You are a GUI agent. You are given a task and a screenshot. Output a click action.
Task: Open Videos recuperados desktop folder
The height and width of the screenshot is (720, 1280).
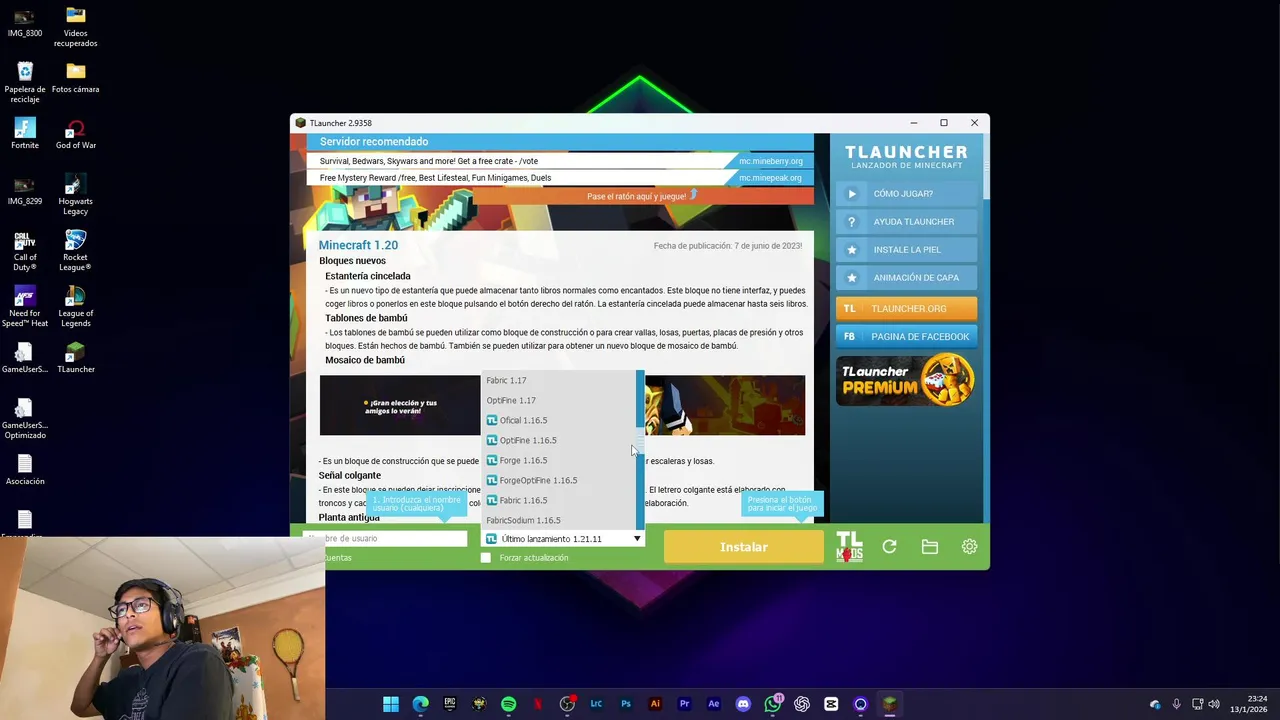coord(76,25)
